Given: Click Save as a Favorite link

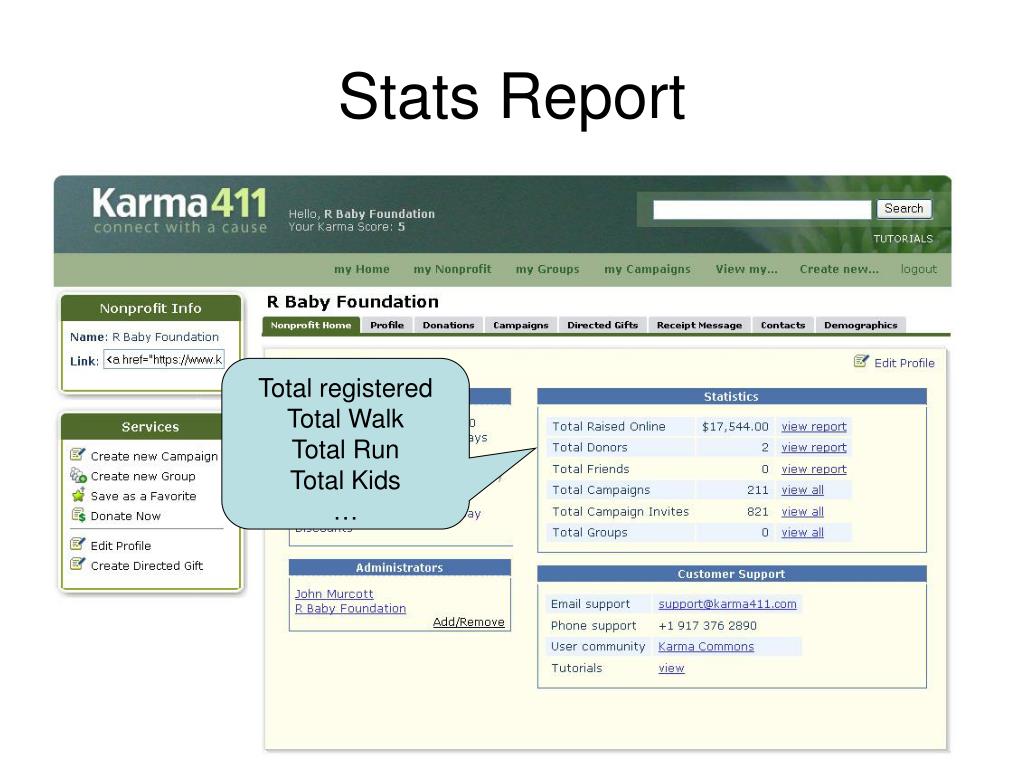Looking at the screenshot, I should point(144,496).
